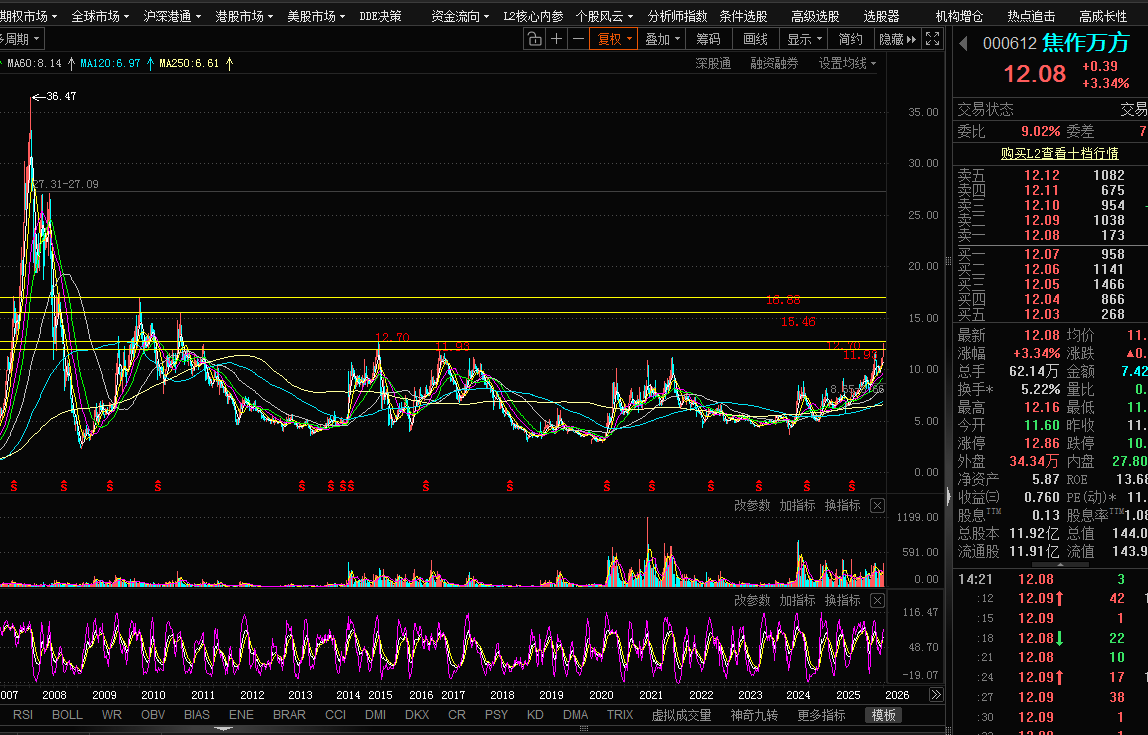
Task: Select the BOLL indicator tab
Action: pyautogui.click(x=67, y=715)
